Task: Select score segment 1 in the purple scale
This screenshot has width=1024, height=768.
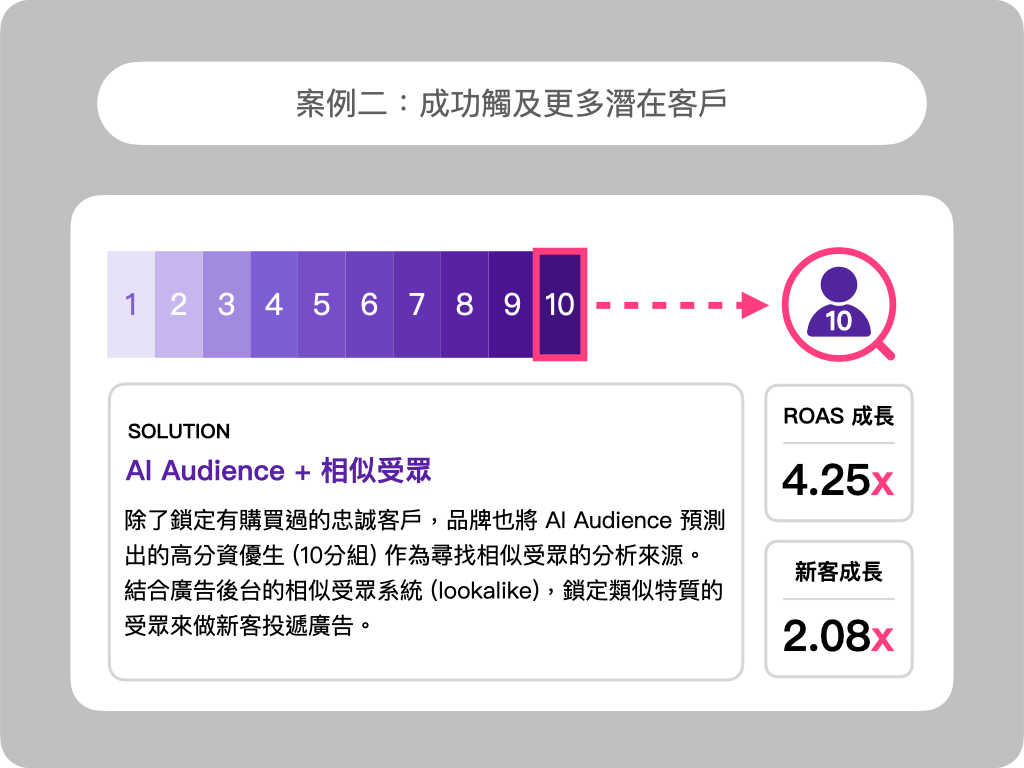Action: tap(131, 304)
